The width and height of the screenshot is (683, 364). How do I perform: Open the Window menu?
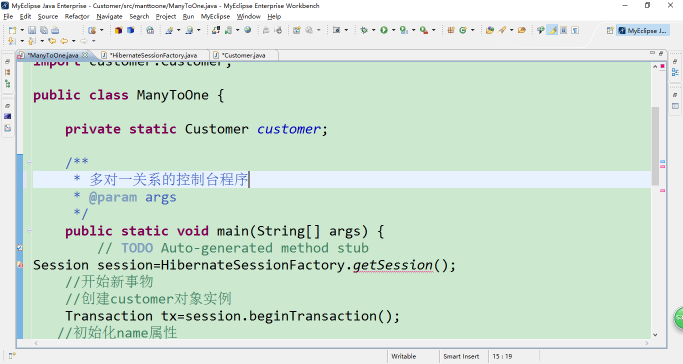tap(248, 17)
